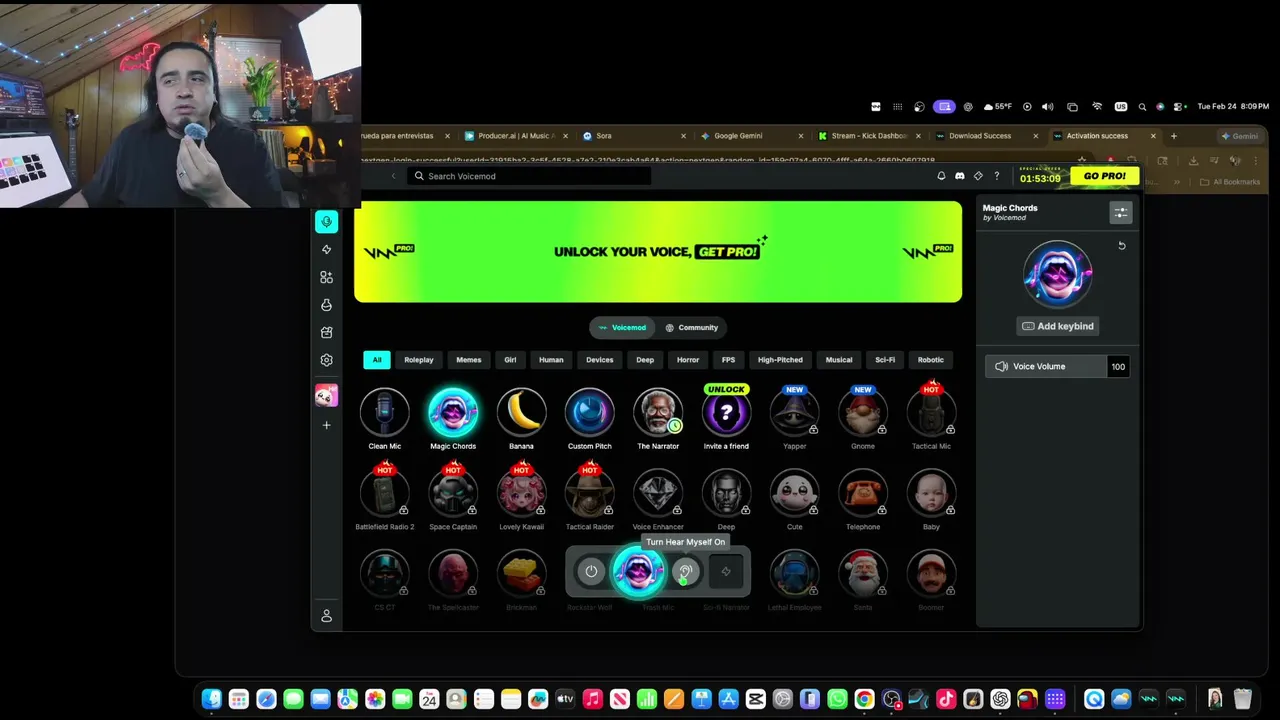
Task: Select the Clean Mic voice
Action: [x=385, y=413]
